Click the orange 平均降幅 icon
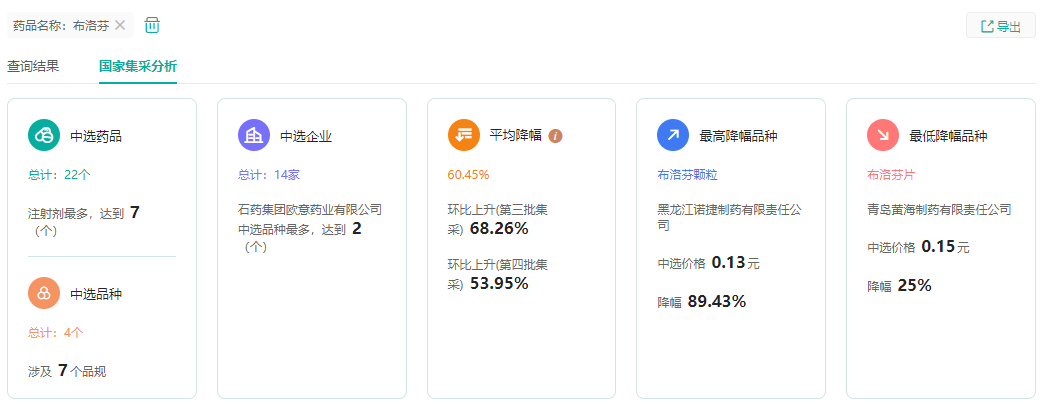Viewport: 1053px width, 409px height. pyautogui.click(x=464, y=135)
